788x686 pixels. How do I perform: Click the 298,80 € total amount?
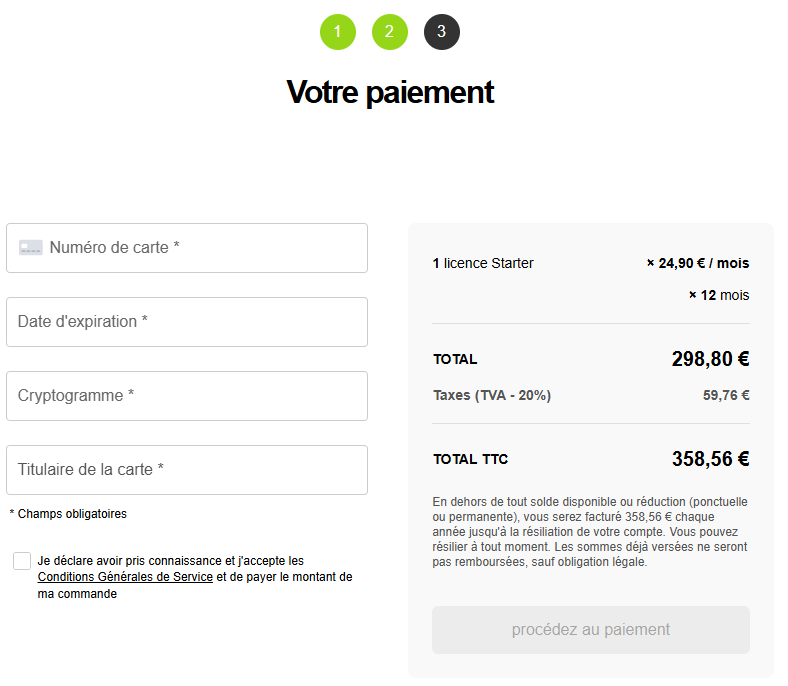[710, 359]
